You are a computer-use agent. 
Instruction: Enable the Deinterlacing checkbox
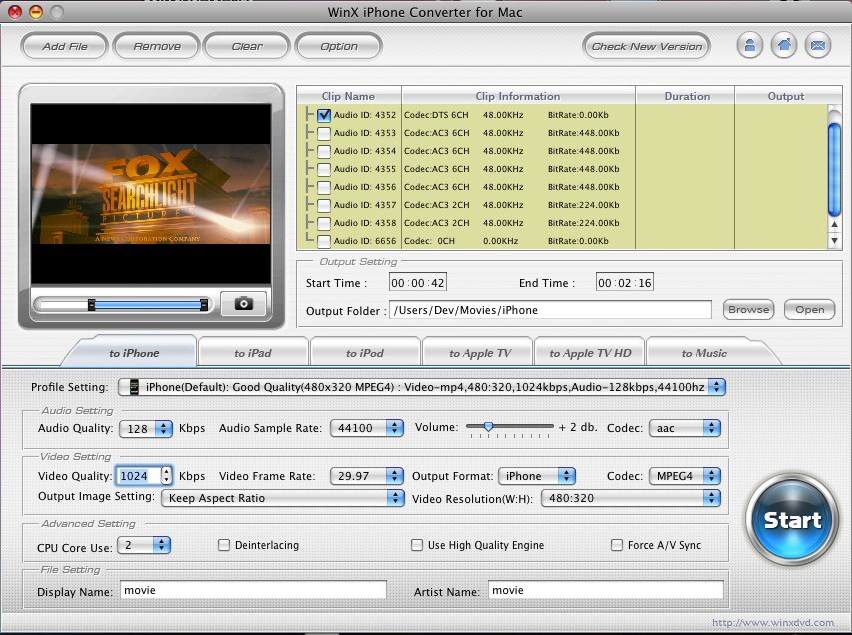pos(224,545)
